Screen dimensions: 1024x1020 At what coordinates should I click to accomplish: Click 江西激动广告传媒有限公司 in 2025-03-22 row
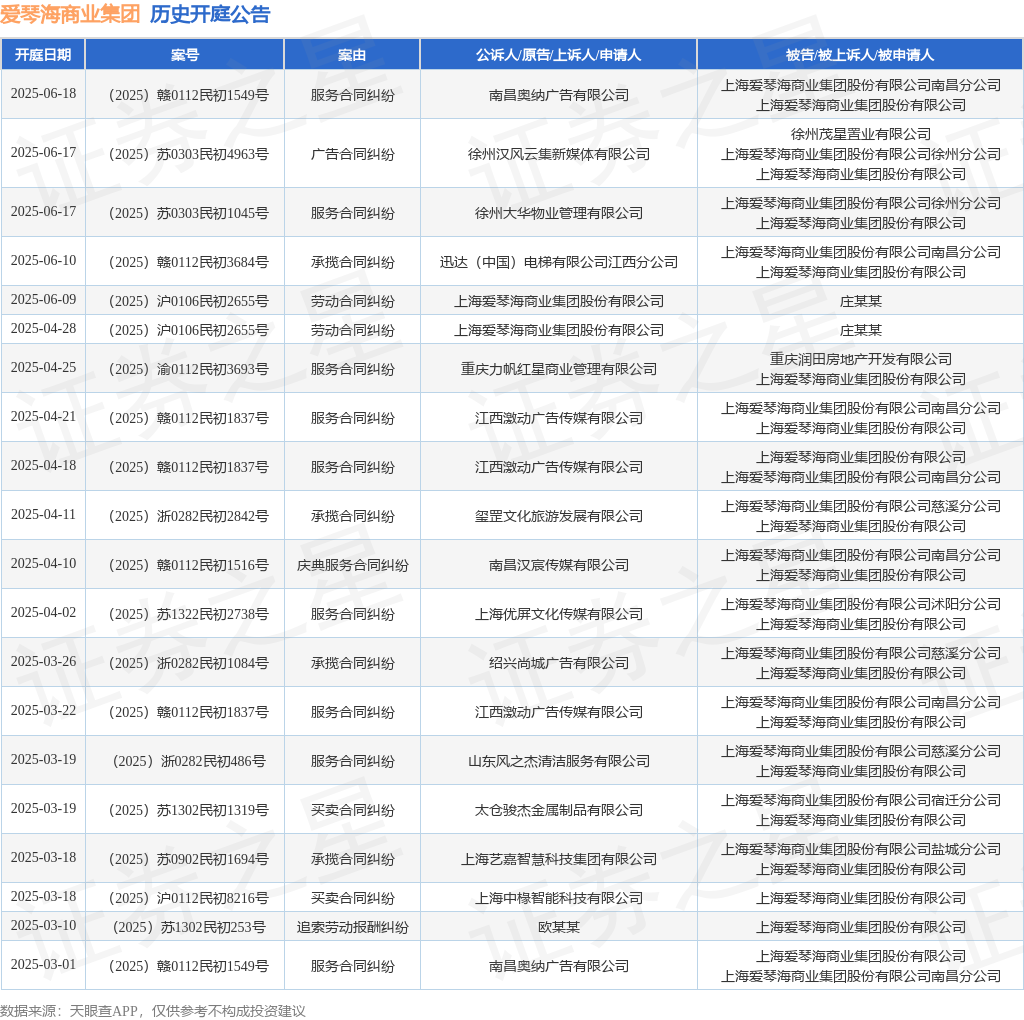tap(559, 712)
